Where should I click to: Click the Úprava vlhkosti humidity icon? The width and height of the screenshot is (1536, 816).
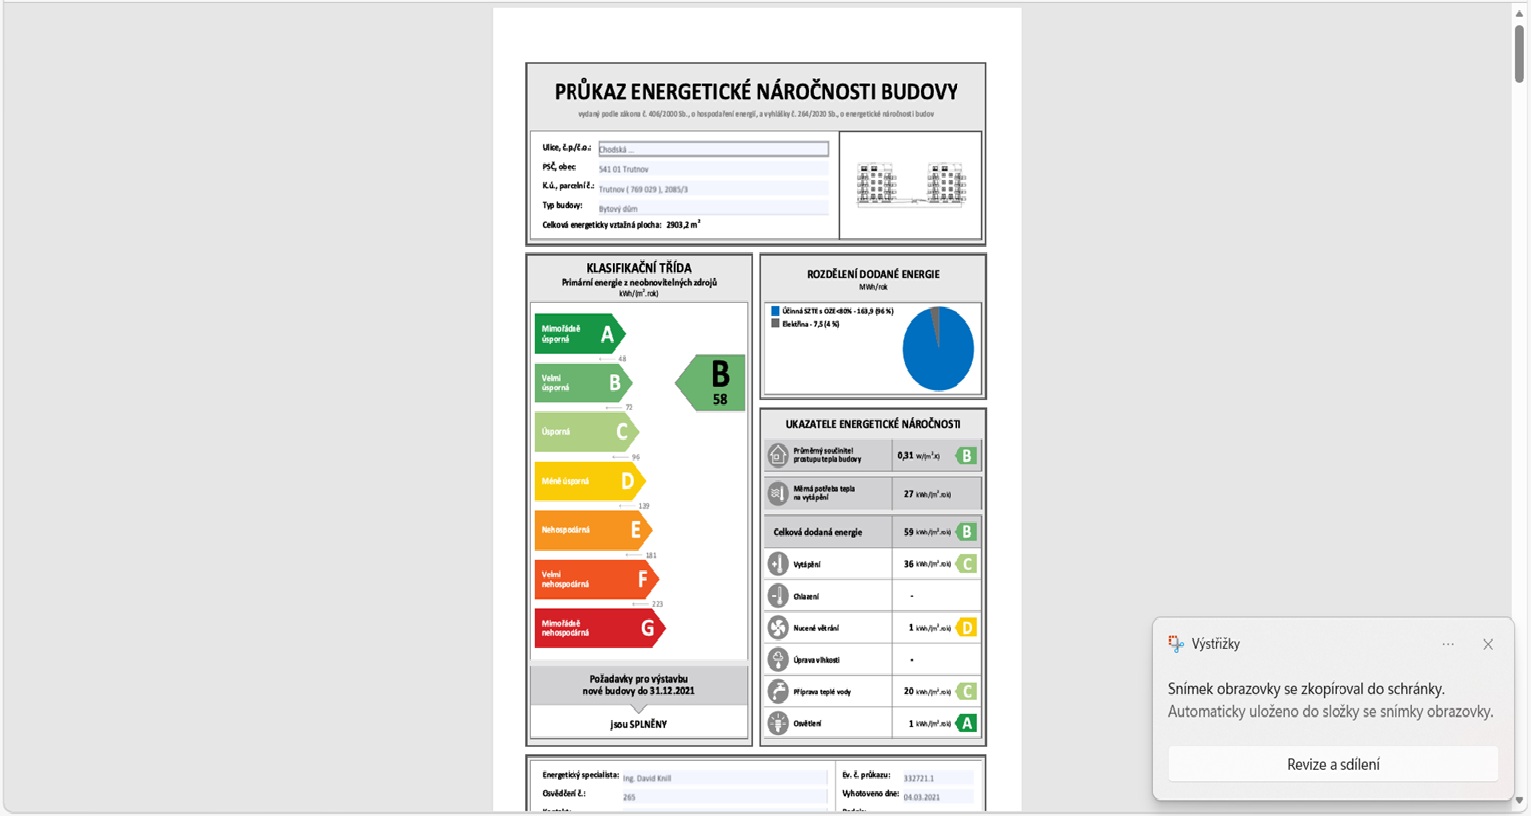click(778, 660)
